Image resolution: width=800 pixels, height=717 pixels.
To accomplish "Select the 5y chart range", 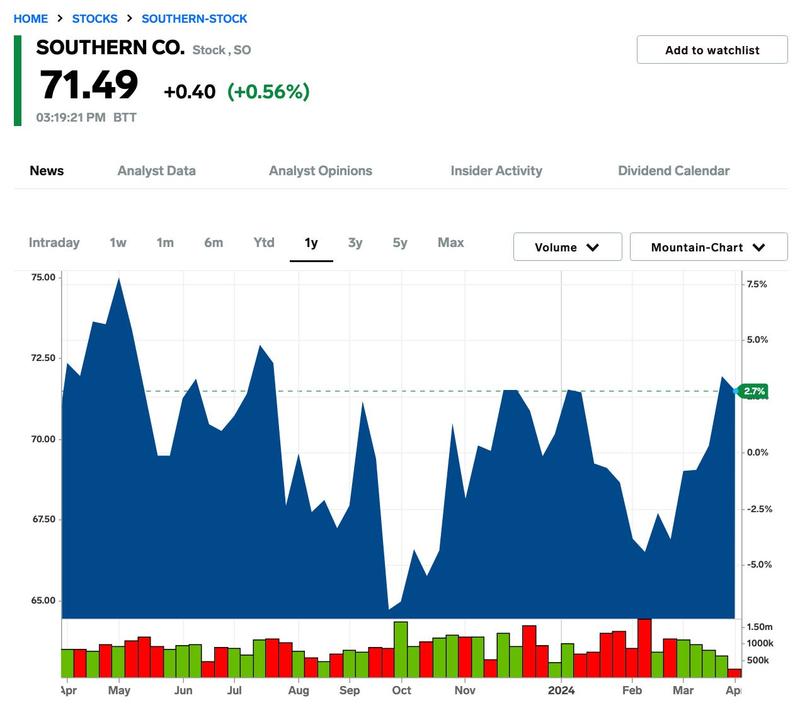I will tap(400, 242).
